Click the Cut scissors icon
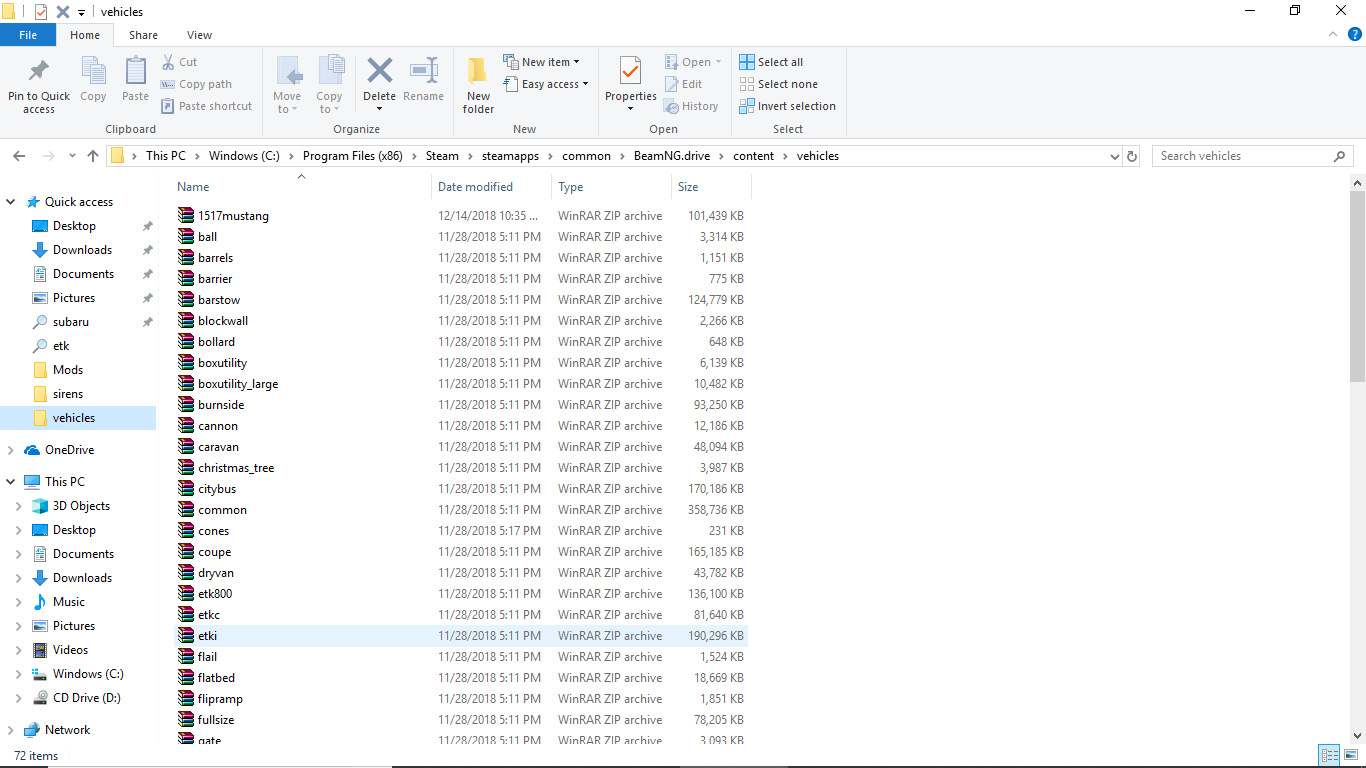The width and height of the screenshot is (1366, 768). pyautogui.click(x=168, y=62)
